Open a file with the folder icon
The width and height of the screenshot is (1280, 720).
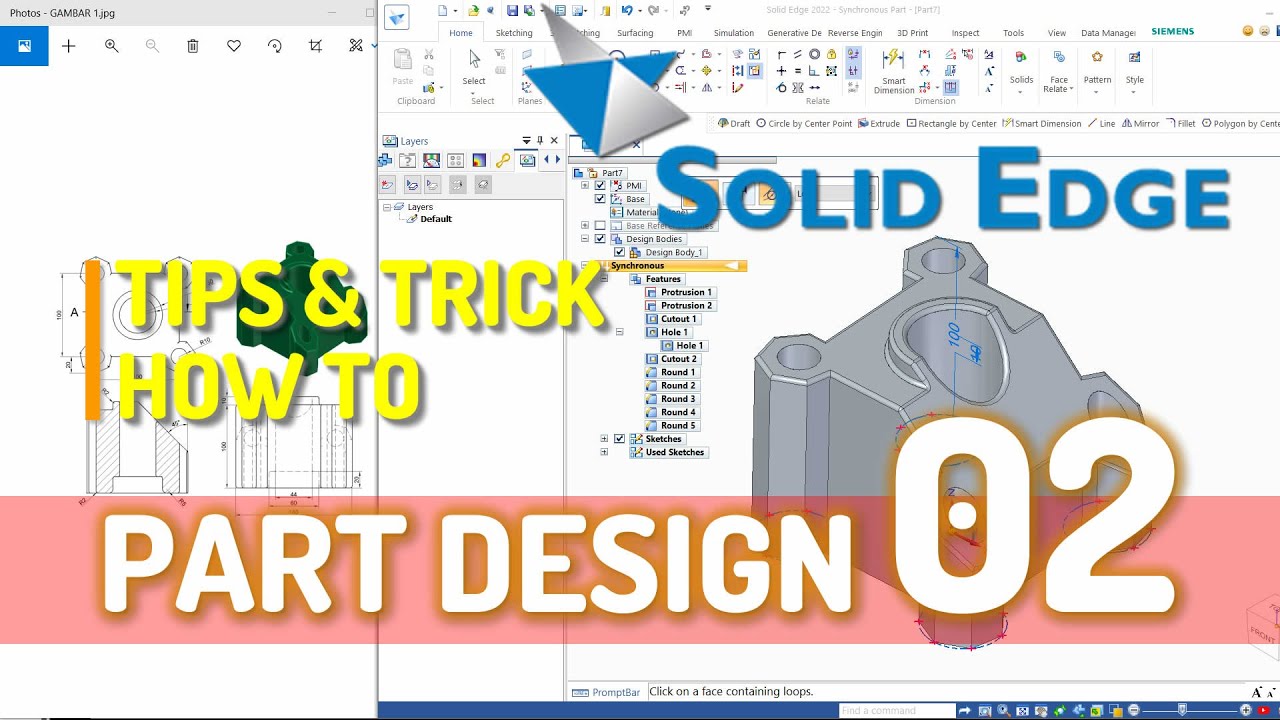point(473,10)
